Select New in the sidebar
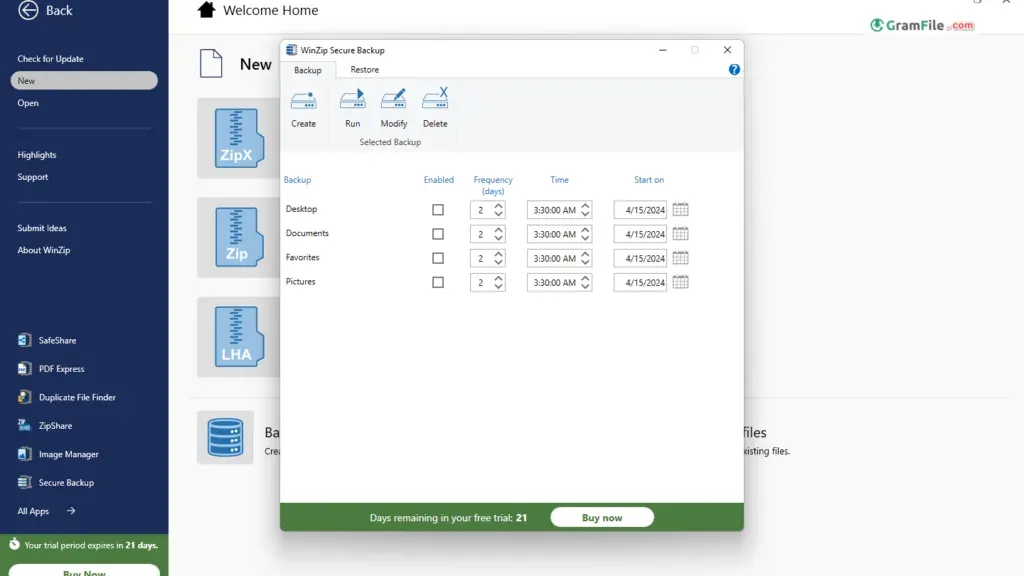1024x576 pixels. pos(84,80)
